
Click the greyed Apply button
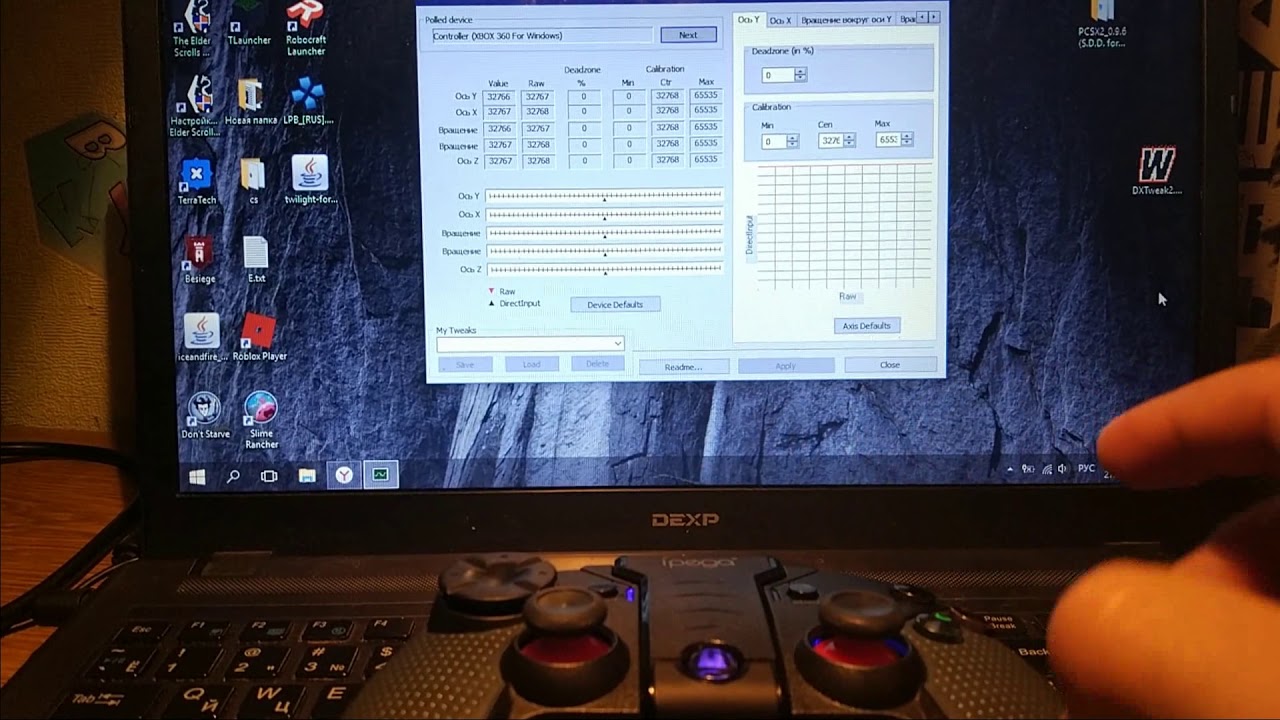coord(785,366)
